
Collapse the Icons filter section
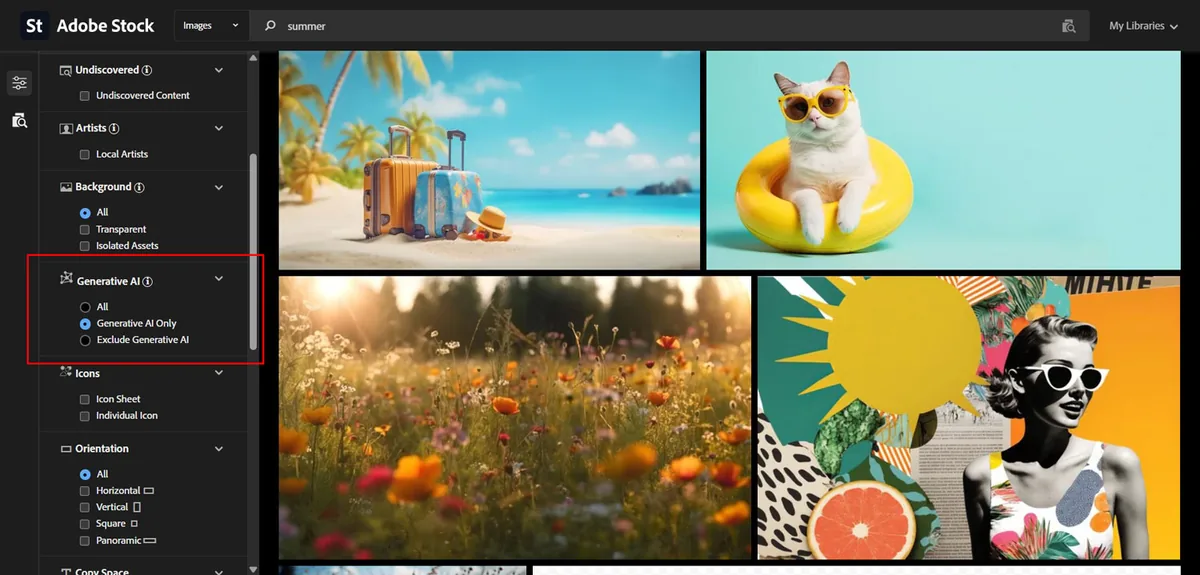tap(219, 373)
